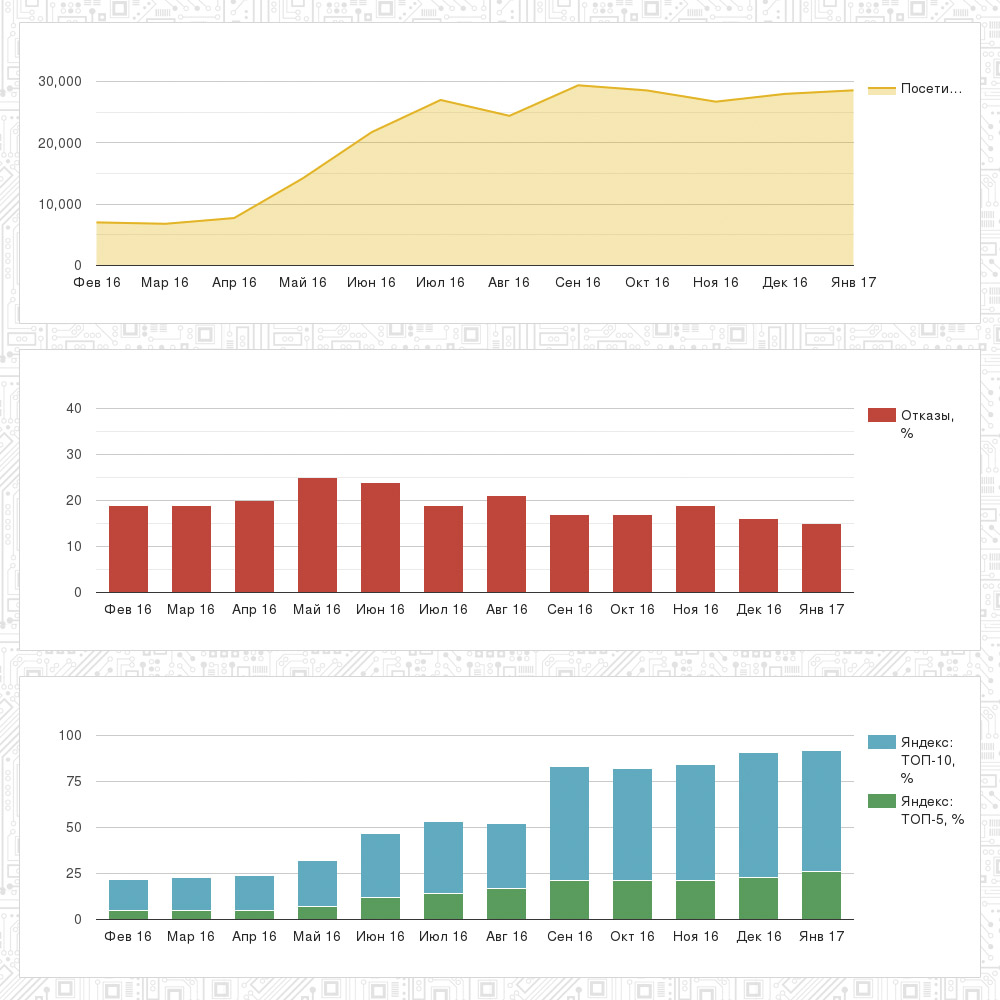1000x1000 pixels.
Task: Click the red bounce-rate bar for Мар 16
Action: click(191, 549)
